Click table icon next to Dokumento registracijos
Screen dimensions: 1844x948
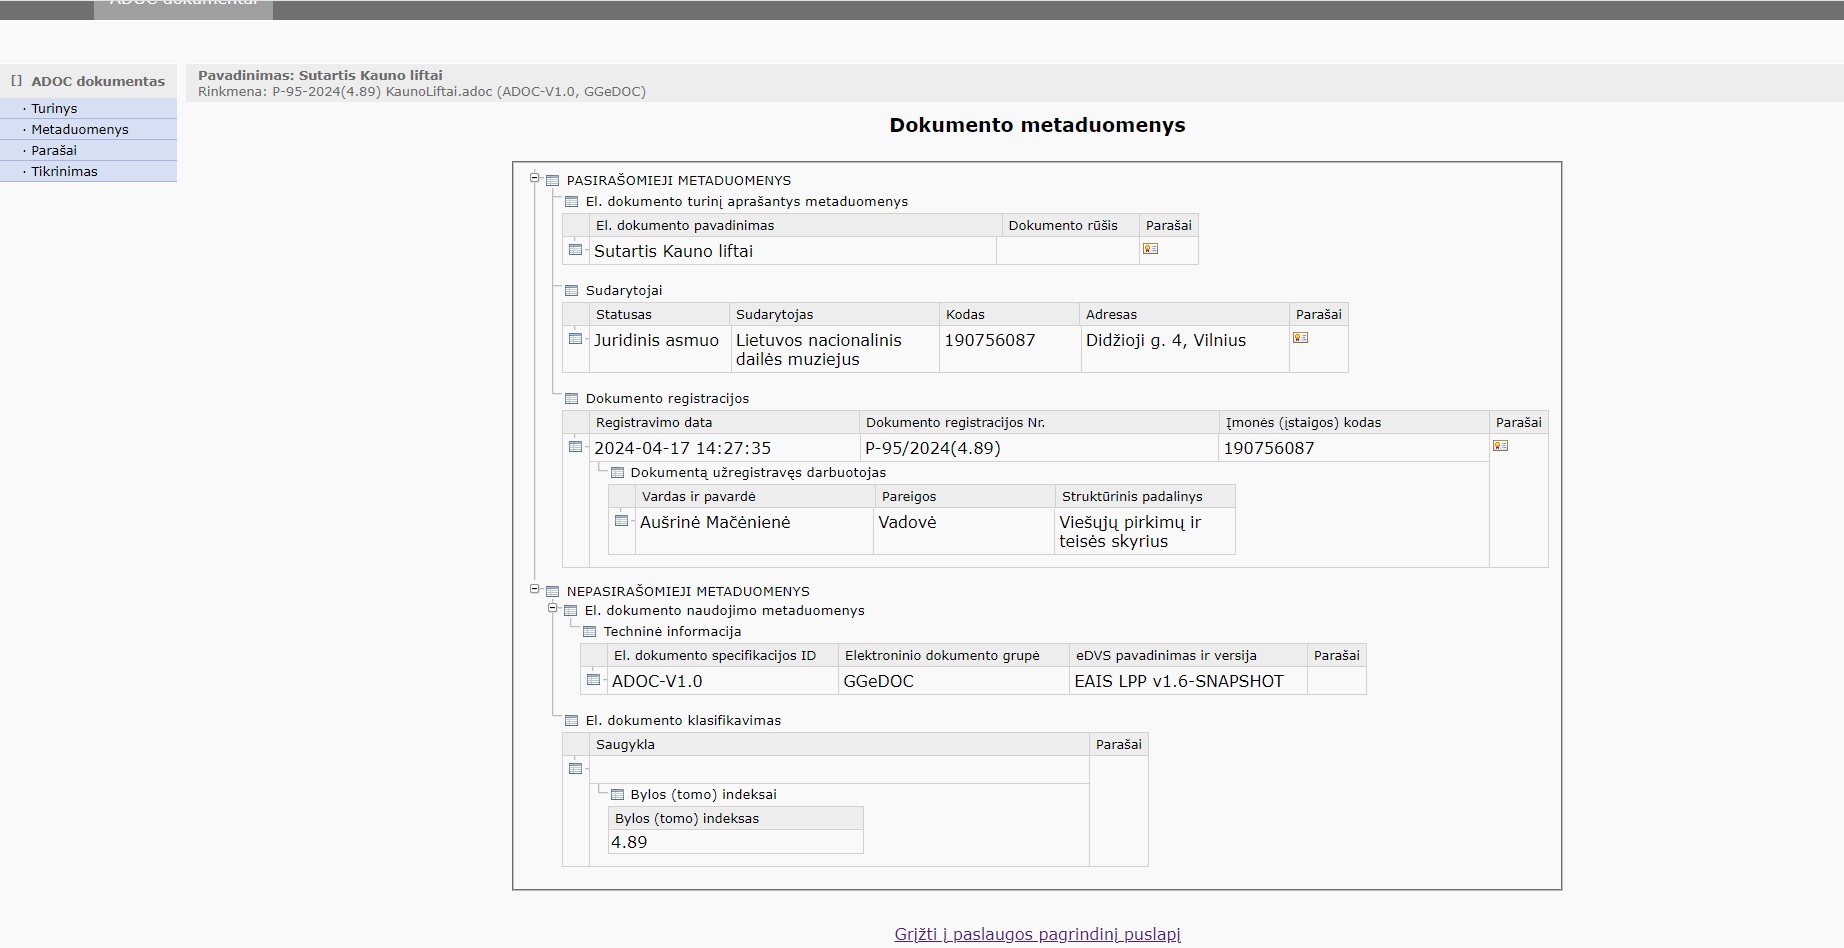click(x=572, y=399)
